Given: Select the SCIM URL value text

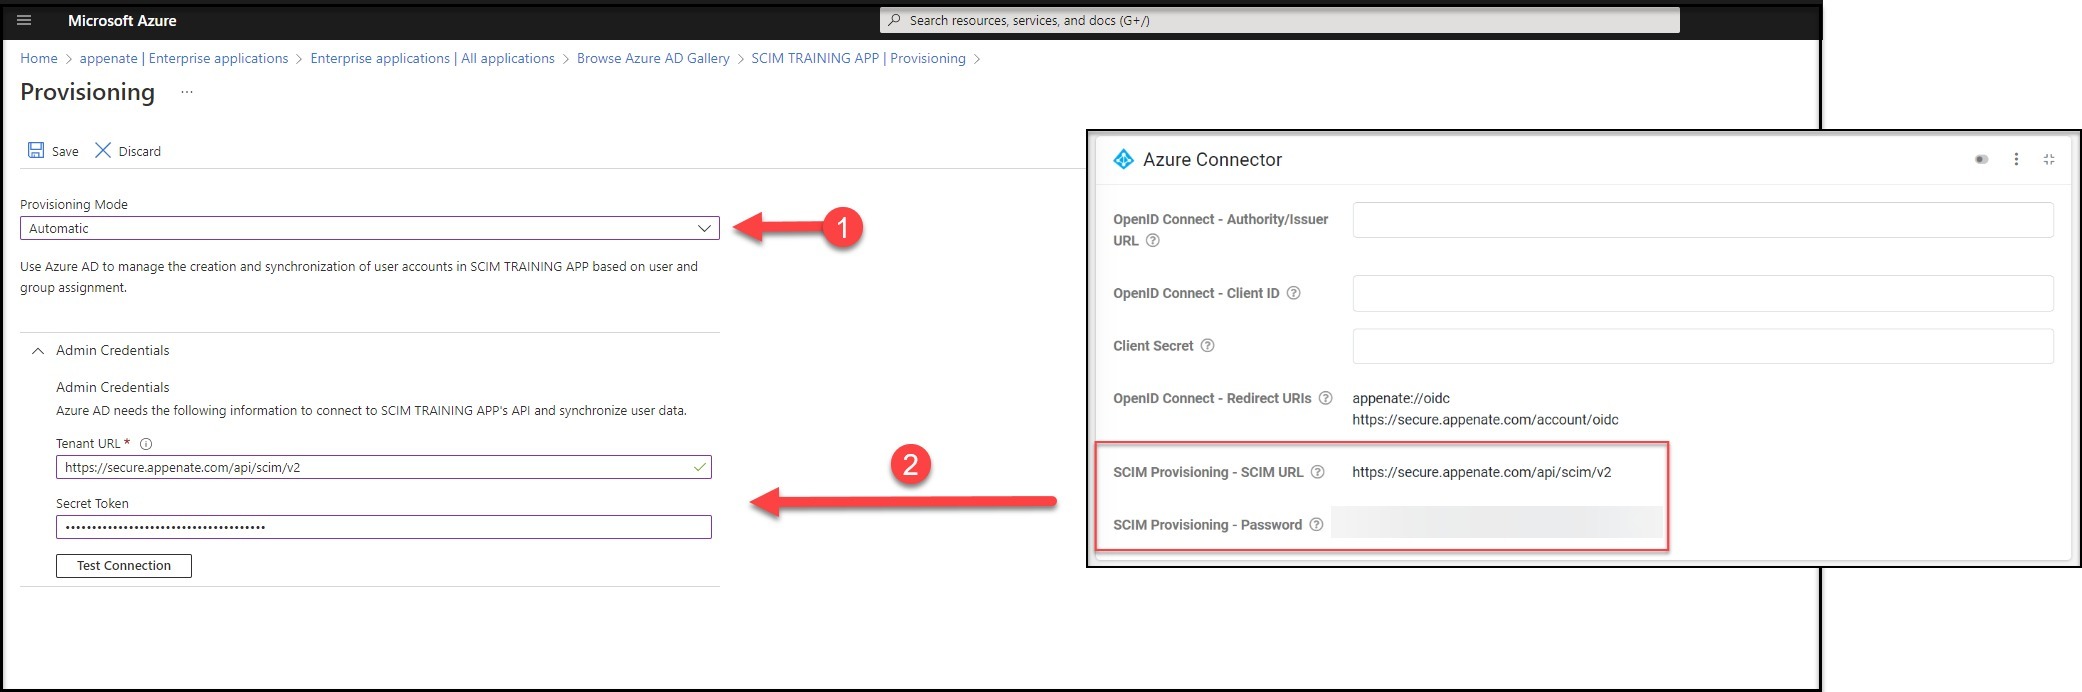Looking at the screenshot, I should pos(1482,472).
